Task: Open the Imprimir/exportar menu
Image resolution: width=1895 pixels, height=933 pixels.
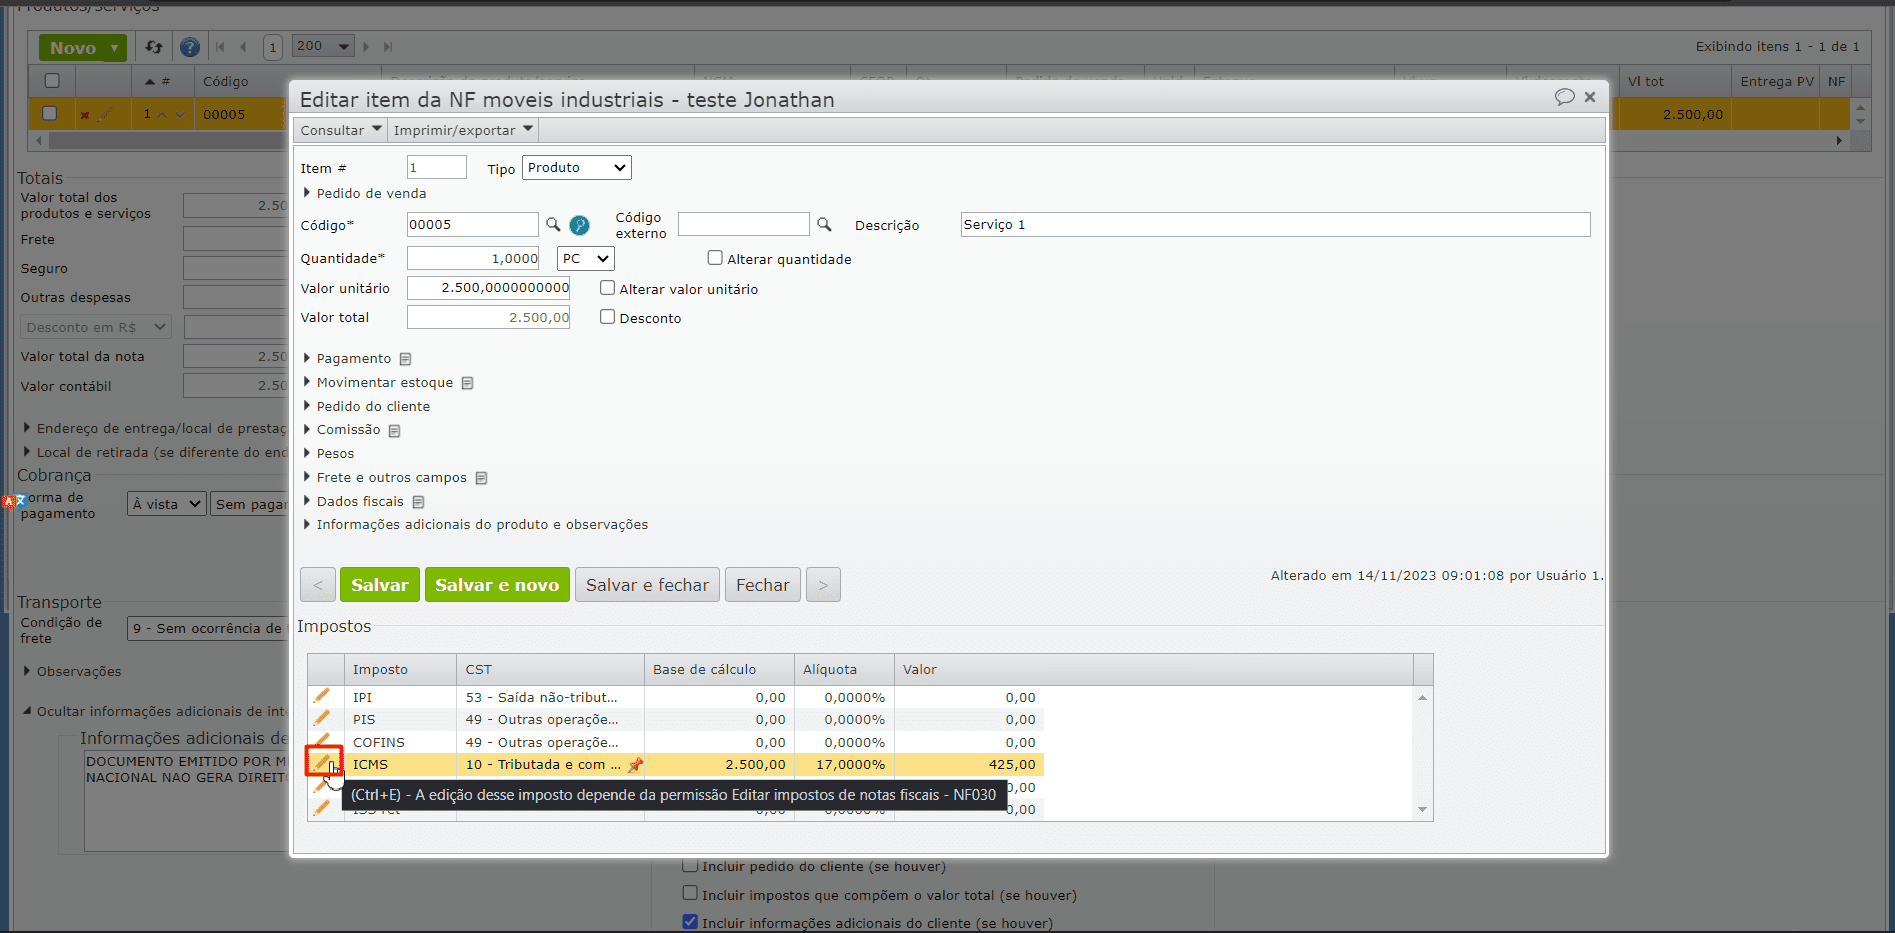Action: click(x=463, y=130)
